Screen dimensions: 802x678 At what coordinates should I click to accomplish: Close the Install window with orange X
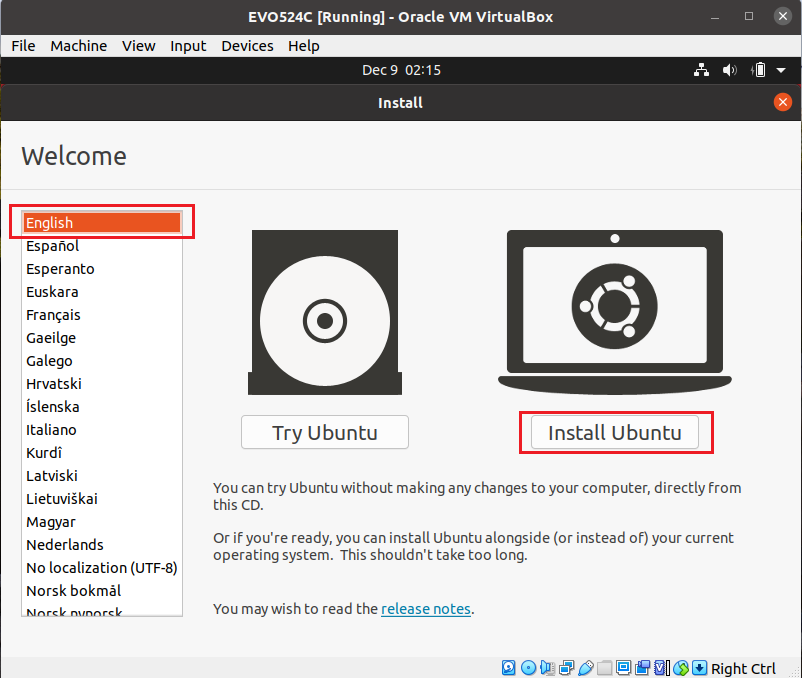tap(782, 102)
